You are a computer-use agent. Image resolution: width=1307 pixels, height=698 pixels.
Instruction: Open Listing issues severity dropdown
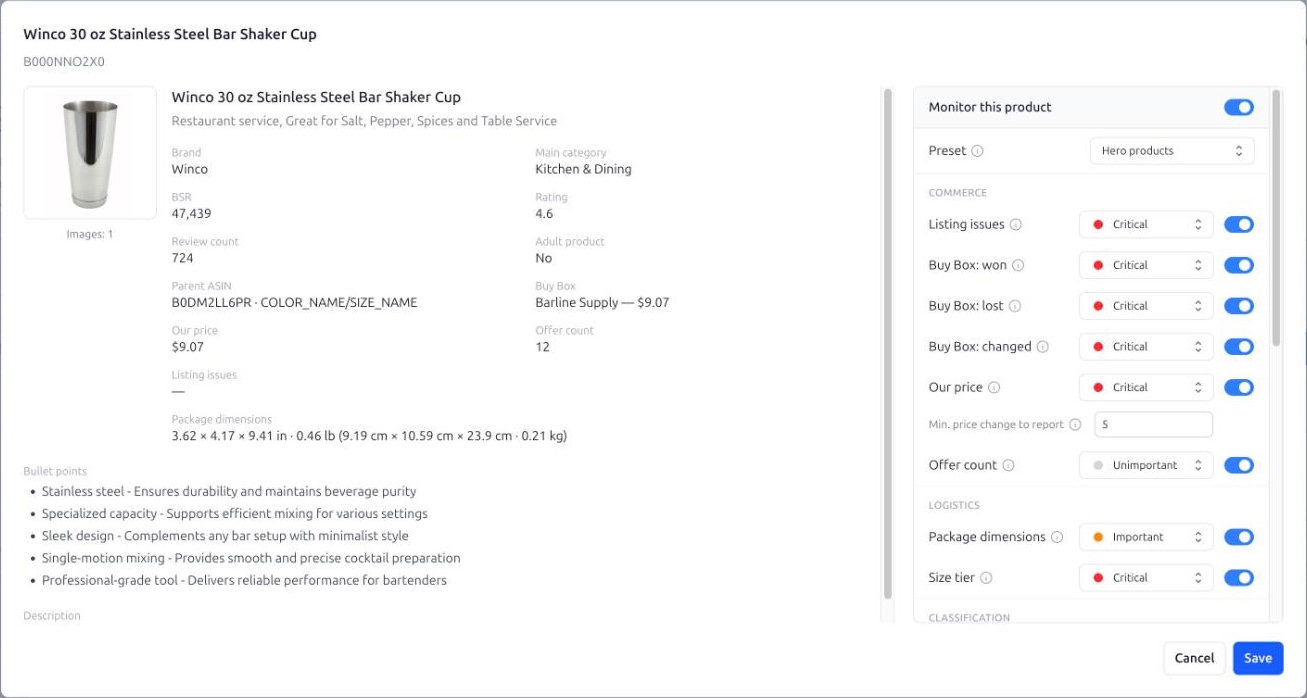[x=1146, y=225]
